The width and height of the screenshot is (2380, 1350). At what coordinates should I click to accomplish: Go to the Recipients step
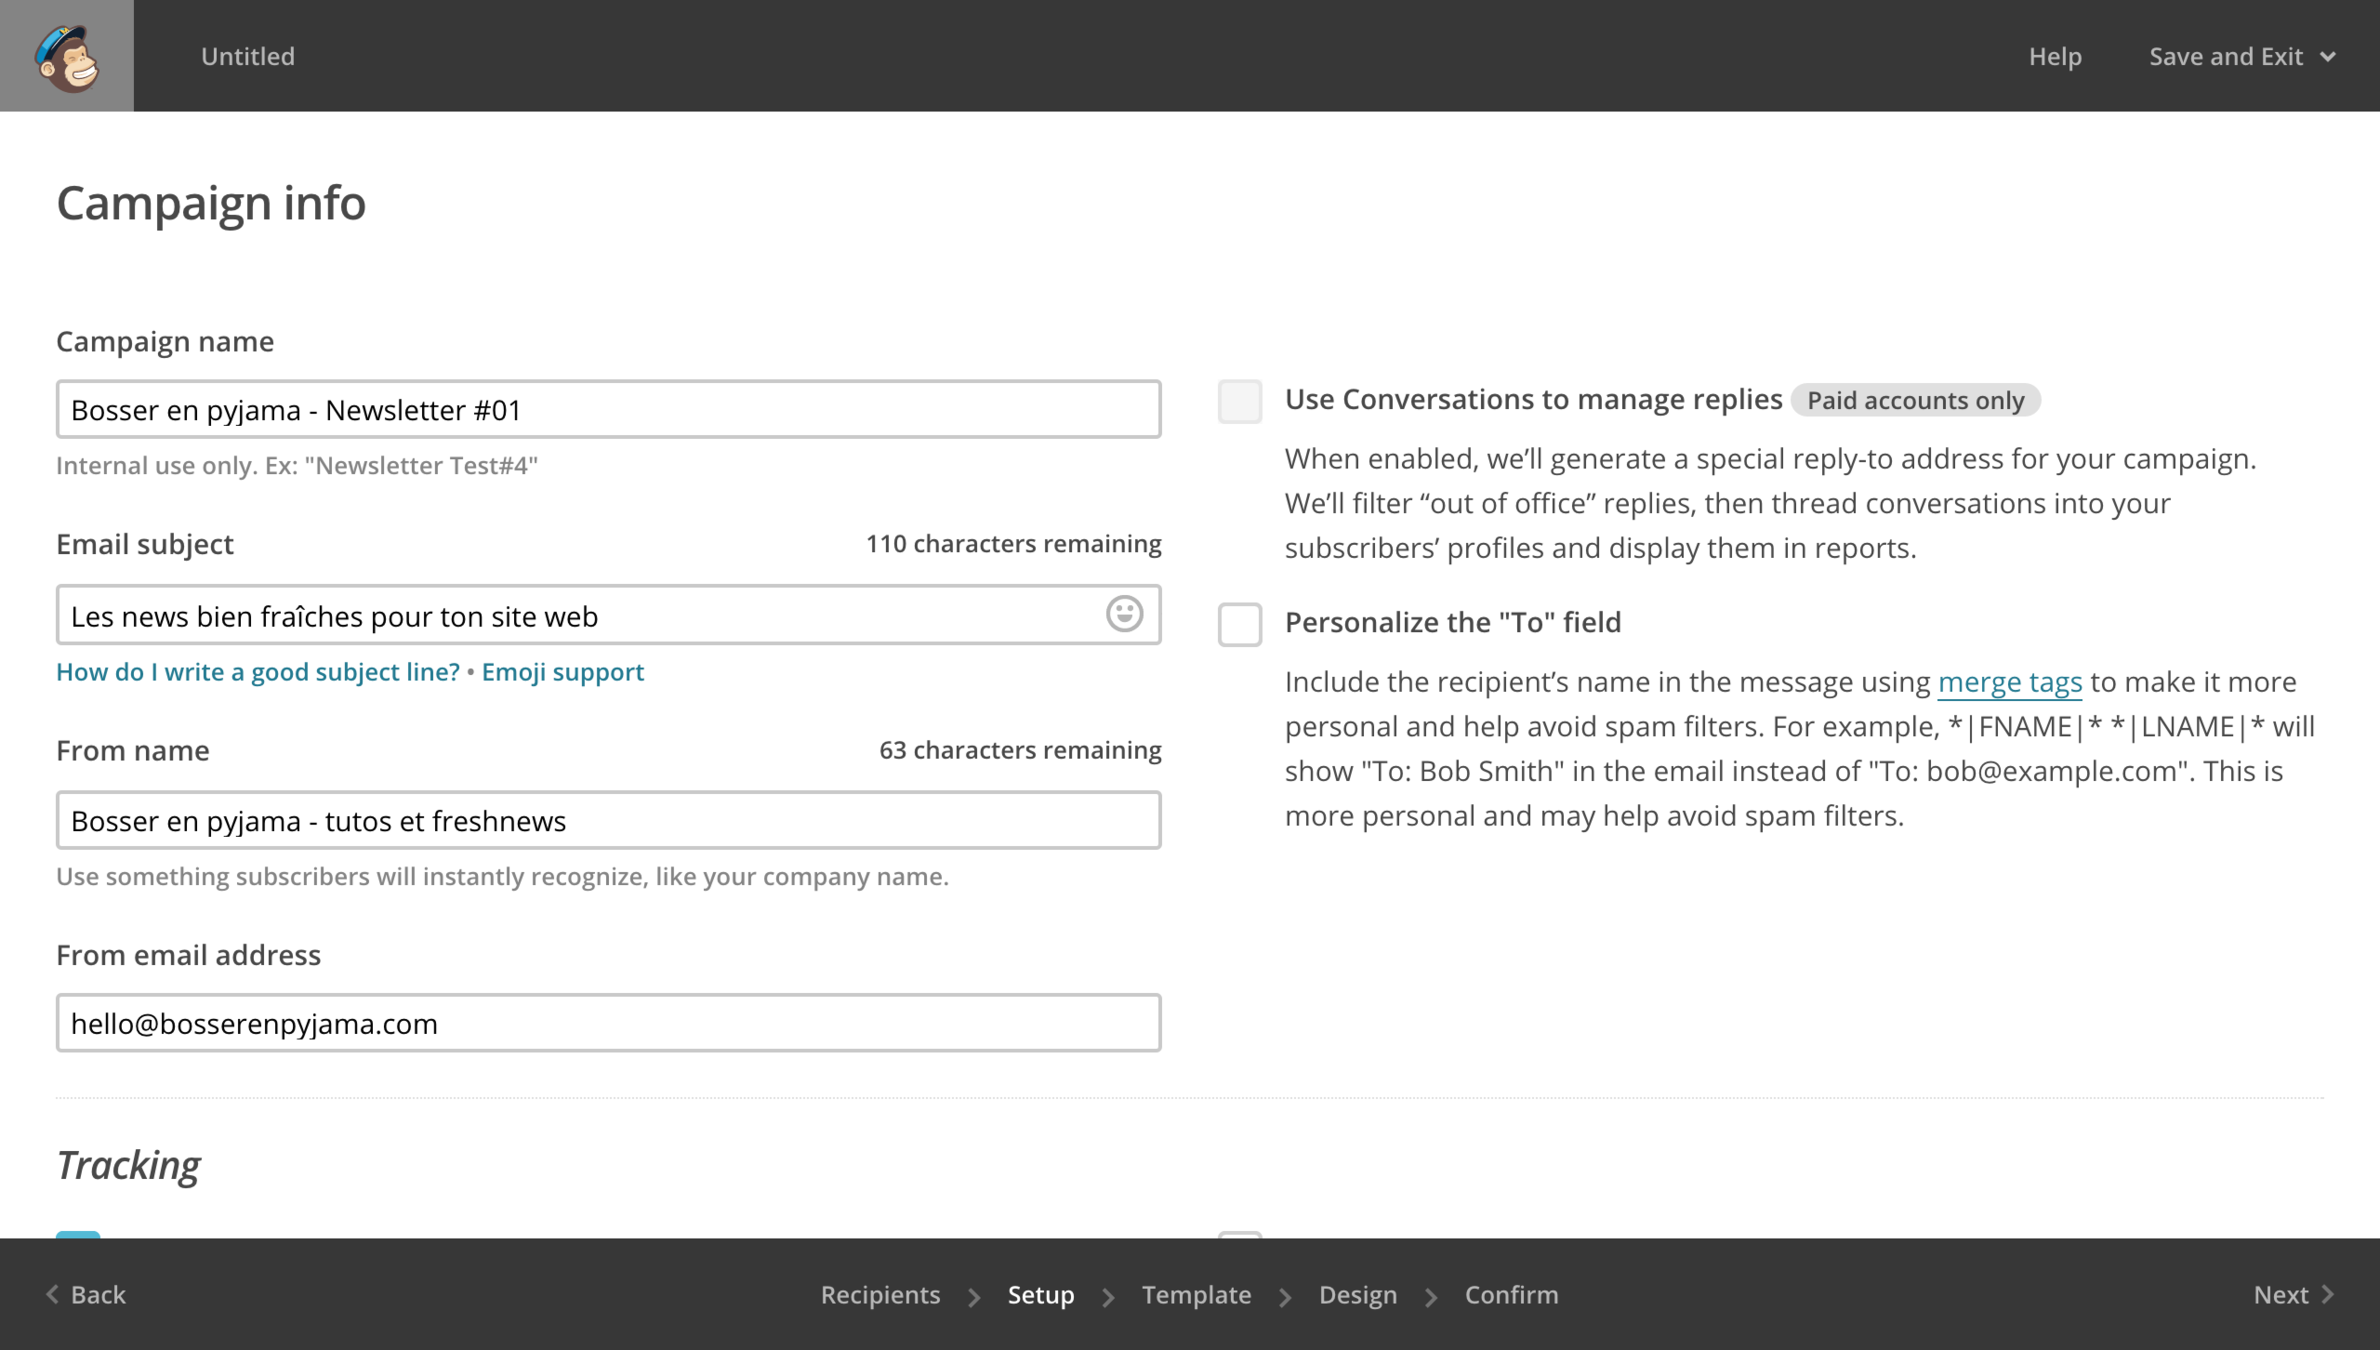[880, 1295]
